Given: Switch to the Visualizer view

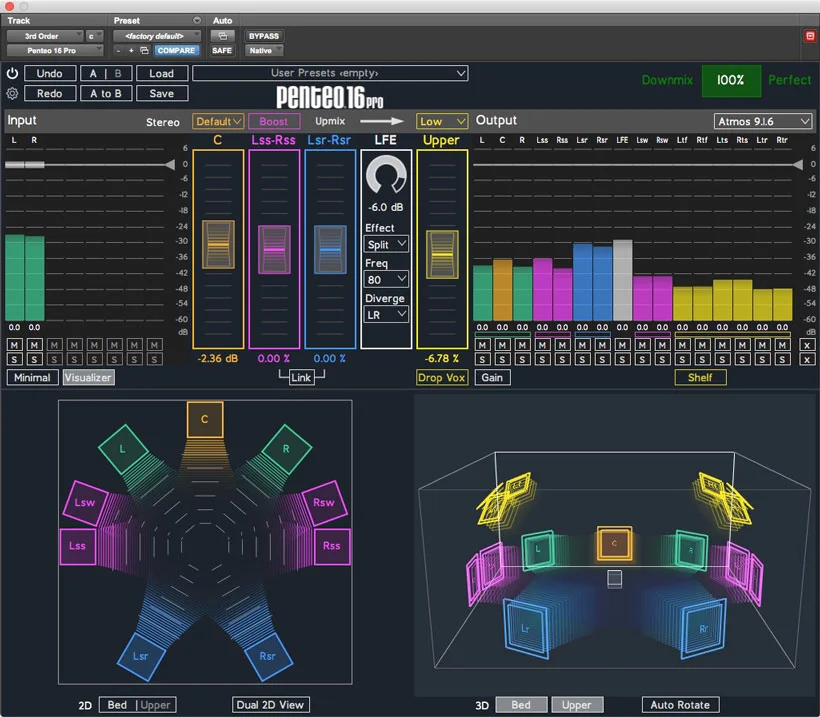Looking at the screenshot, I should (x=88, y=378).
